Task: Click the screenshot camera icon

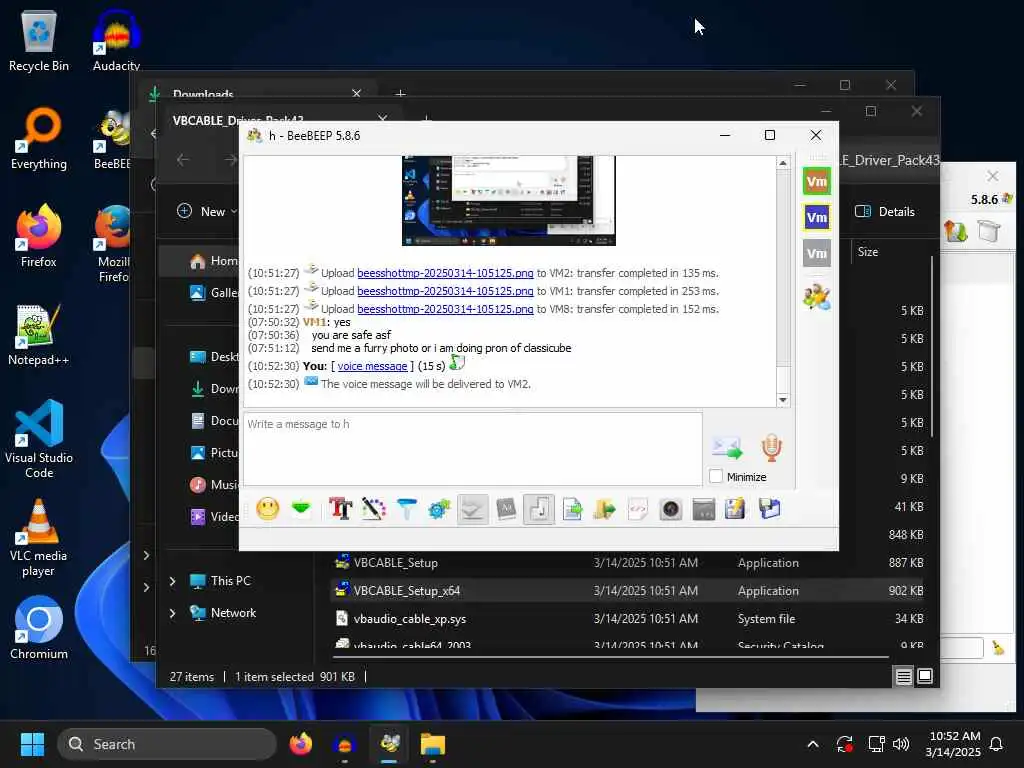Action: [671, 509]
